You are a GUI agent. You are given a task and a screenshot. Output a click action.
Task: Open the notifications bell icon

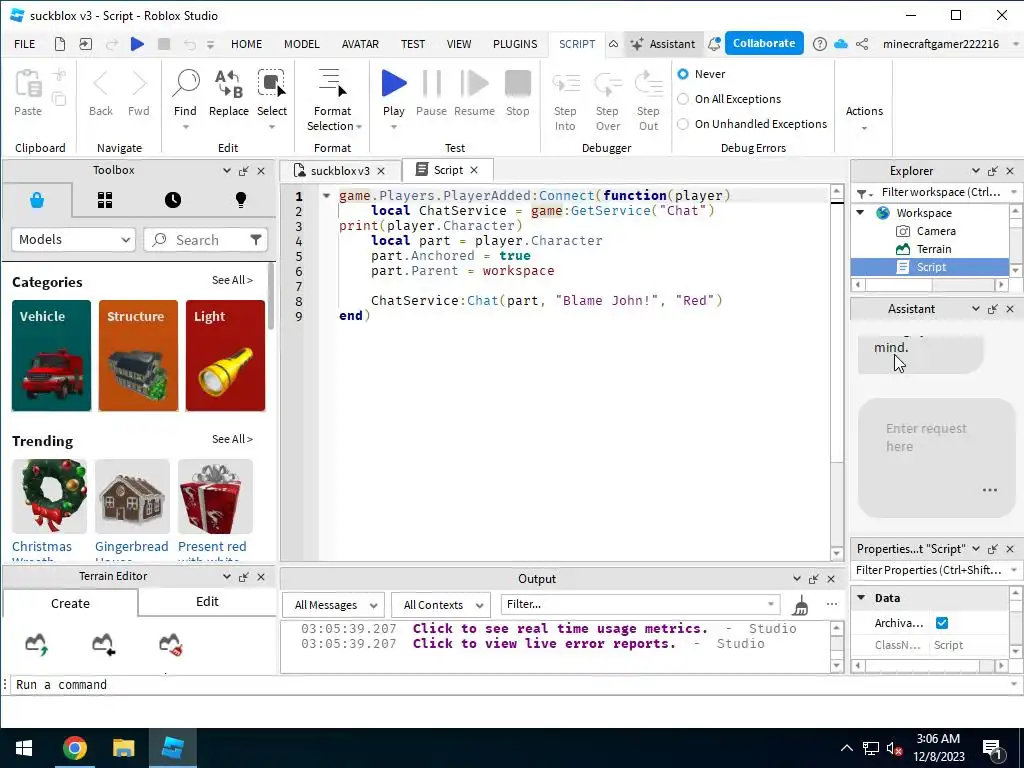[714, 44]
